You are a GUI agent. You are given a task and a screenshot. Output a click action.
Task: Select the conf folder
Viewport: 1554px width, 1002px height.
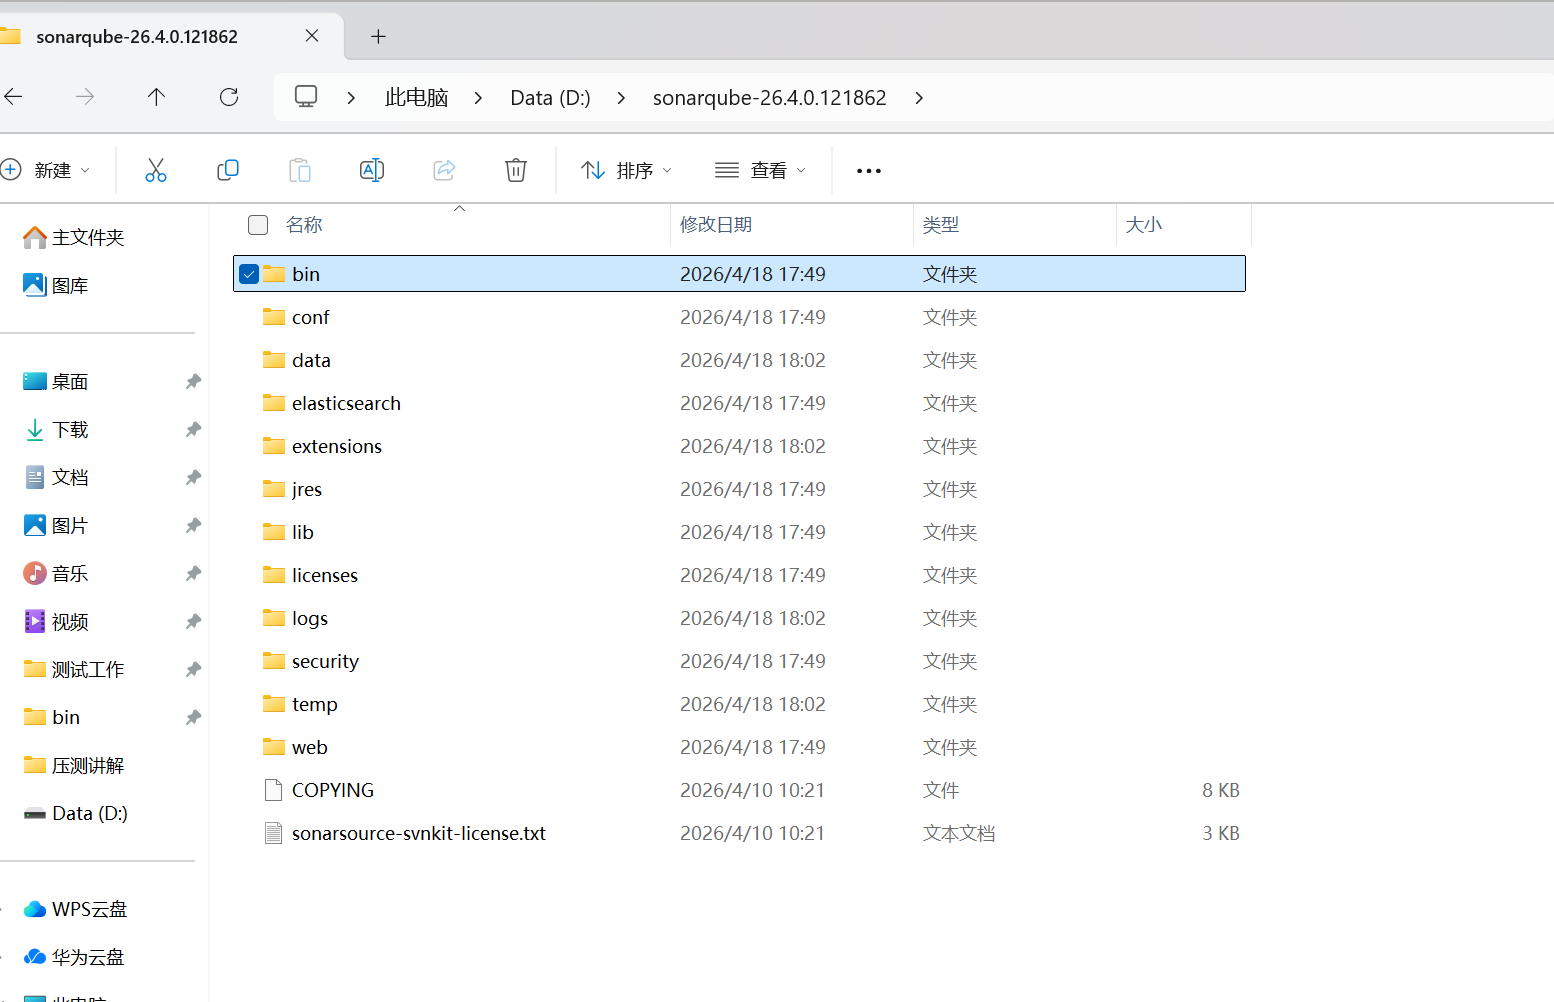739,317
